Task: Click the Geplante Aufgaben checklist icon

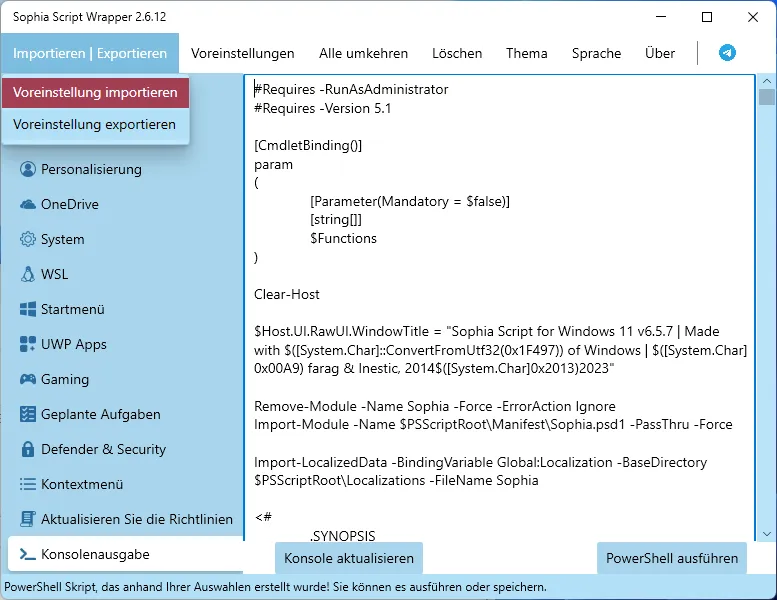Action: [28, 414]
